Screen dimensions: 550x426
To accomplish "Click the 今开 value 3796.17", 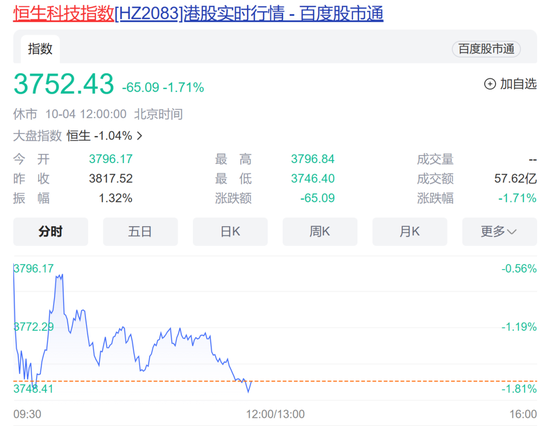I will tap(110, 159).
